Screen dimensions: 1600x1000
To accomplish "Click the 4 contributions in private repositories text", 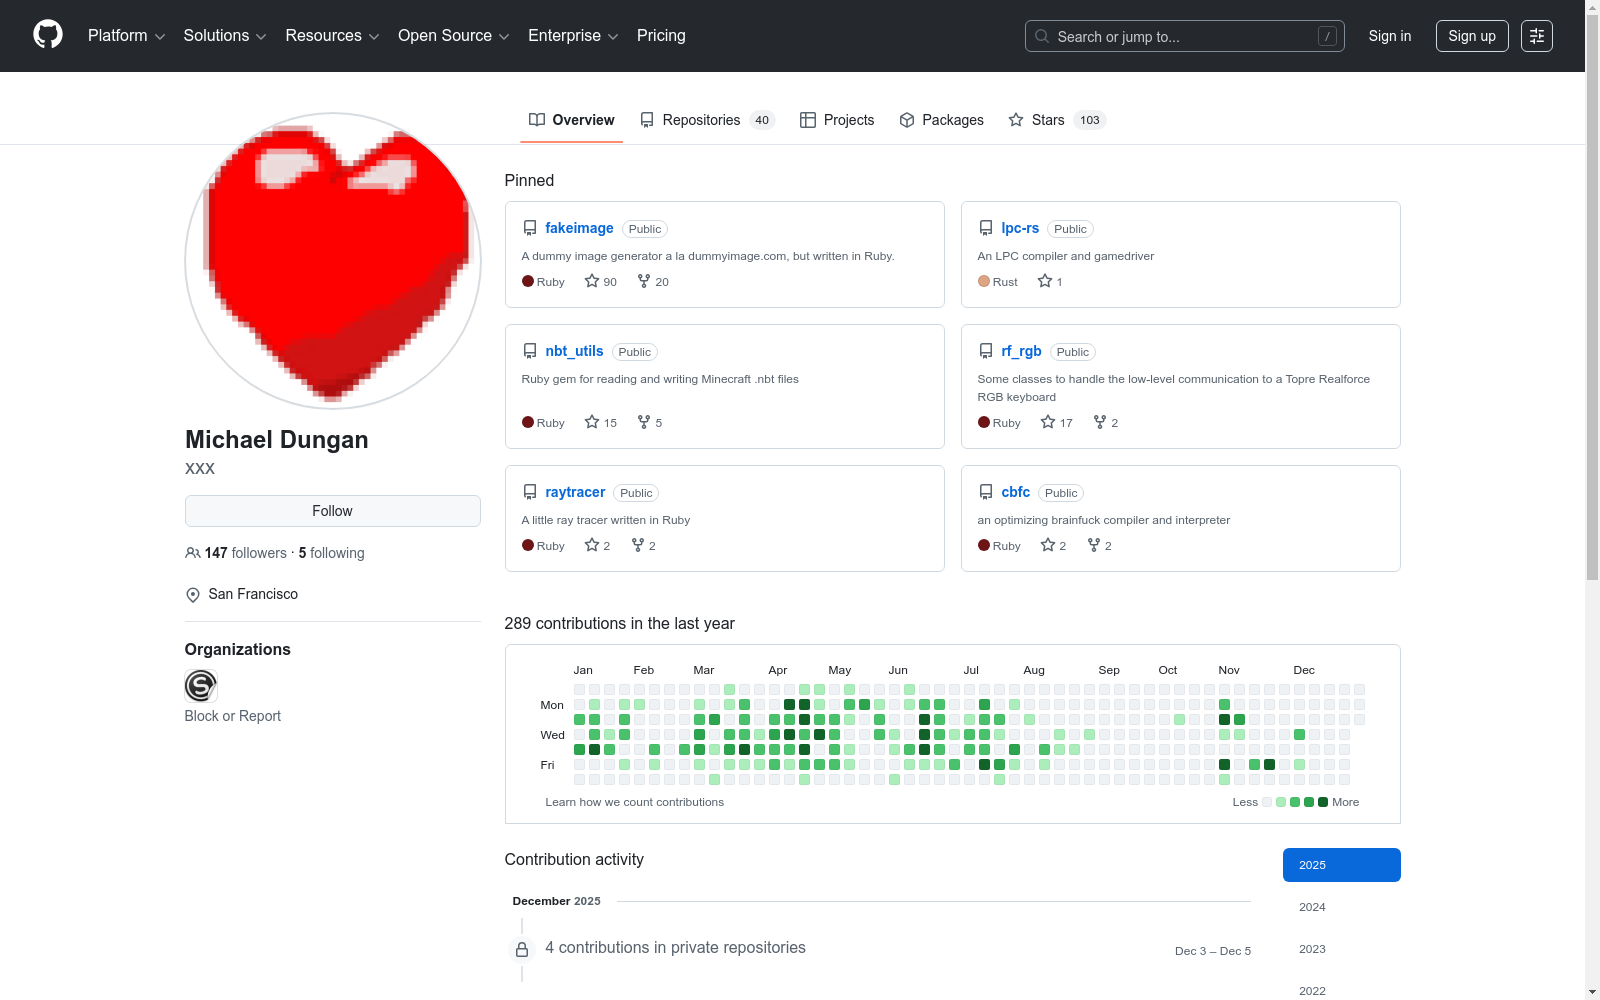I will click(675, 948).
